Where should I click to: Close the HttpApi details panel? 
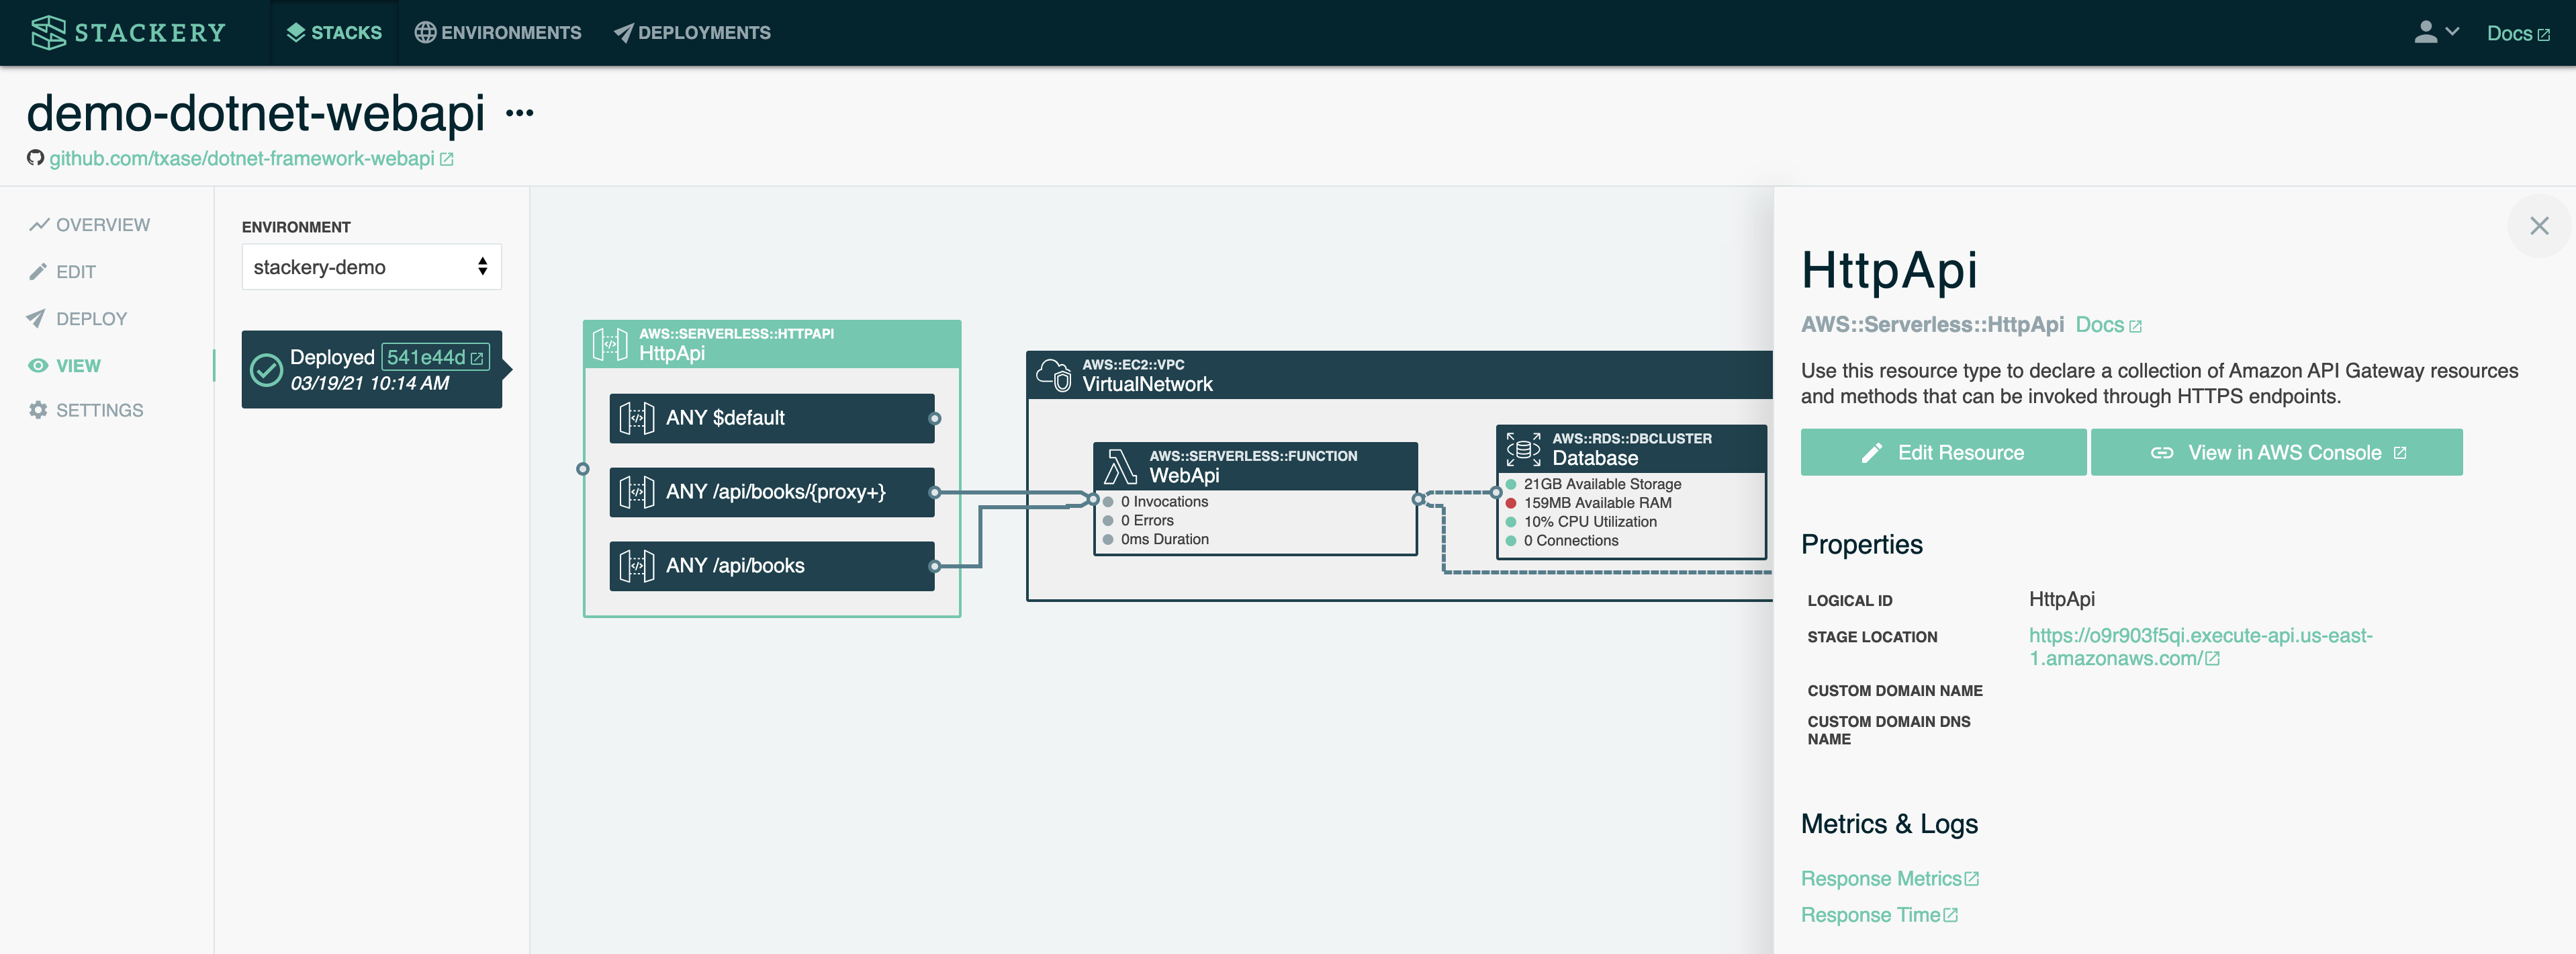[2539, 226]
